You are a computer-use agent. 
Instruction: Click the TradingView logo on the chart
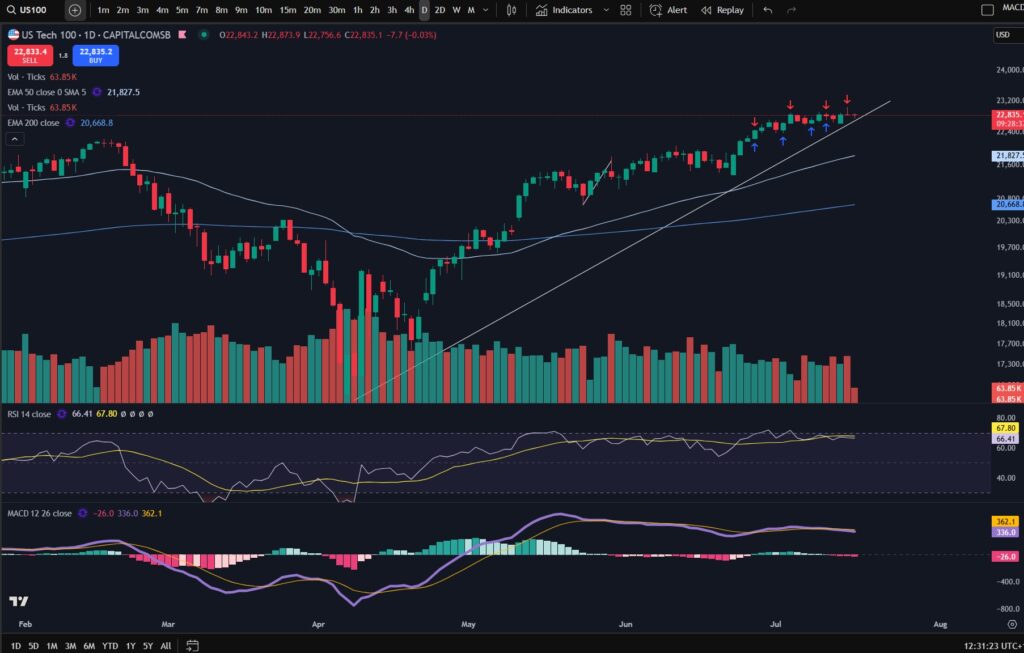point(18,601)
